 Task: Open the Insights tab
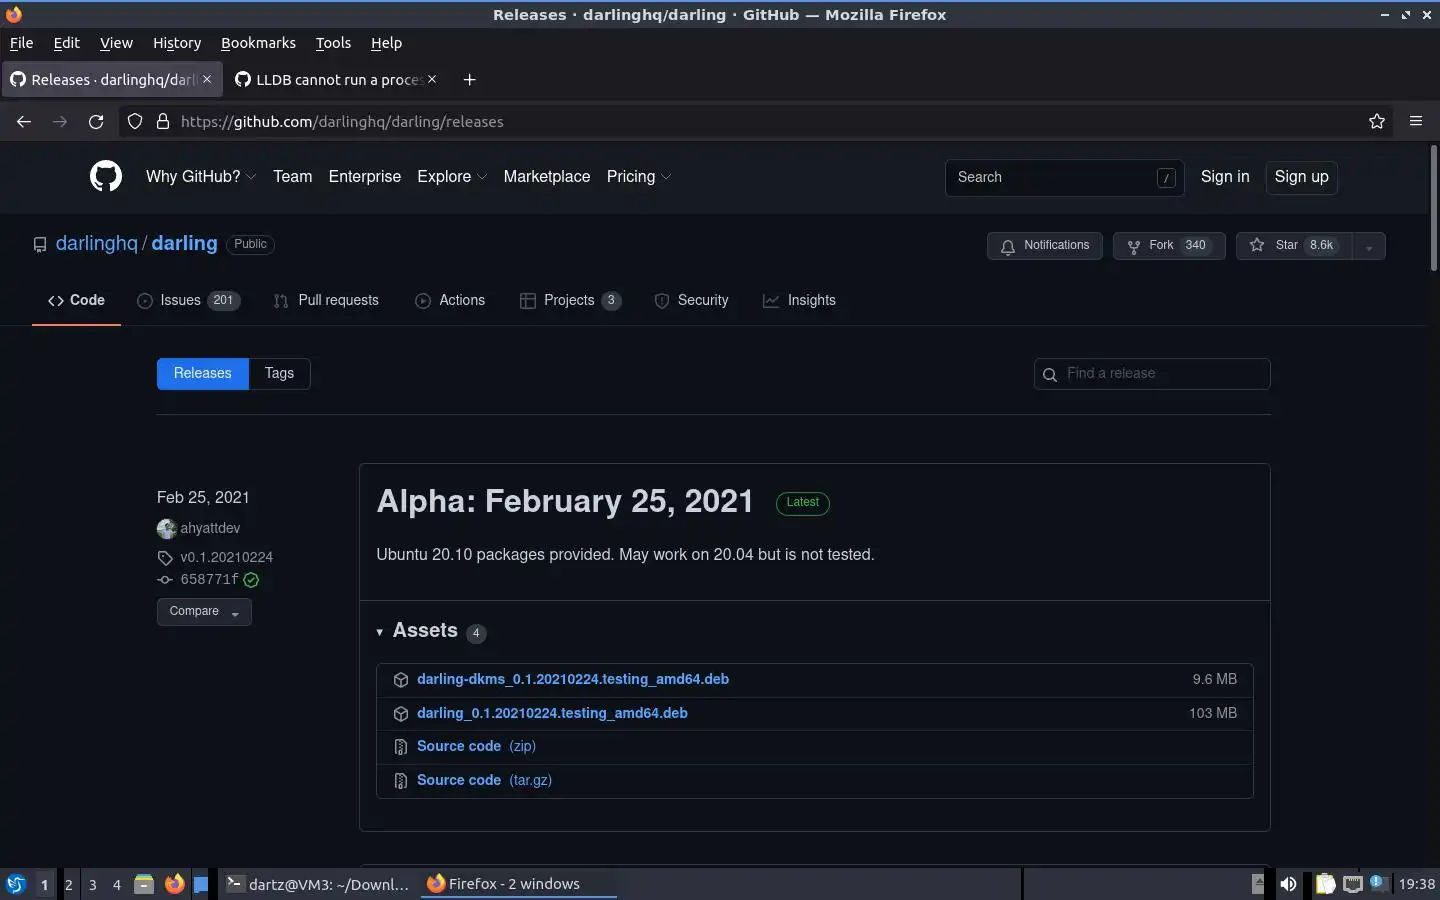[x=799, y=300]
